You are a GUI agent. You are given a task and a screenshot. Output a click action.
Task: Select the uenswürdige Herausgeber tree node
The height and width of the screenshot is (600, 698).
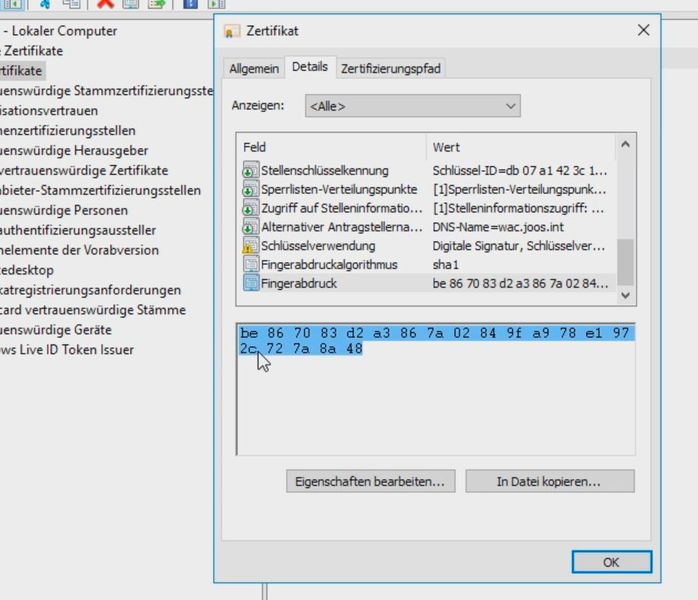click(x=74, y=150)
